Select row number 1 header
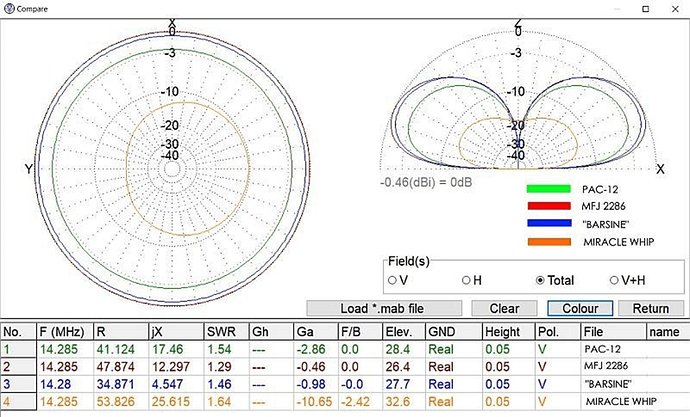Viewport: 690px width, 417px height. click(18, 349)
